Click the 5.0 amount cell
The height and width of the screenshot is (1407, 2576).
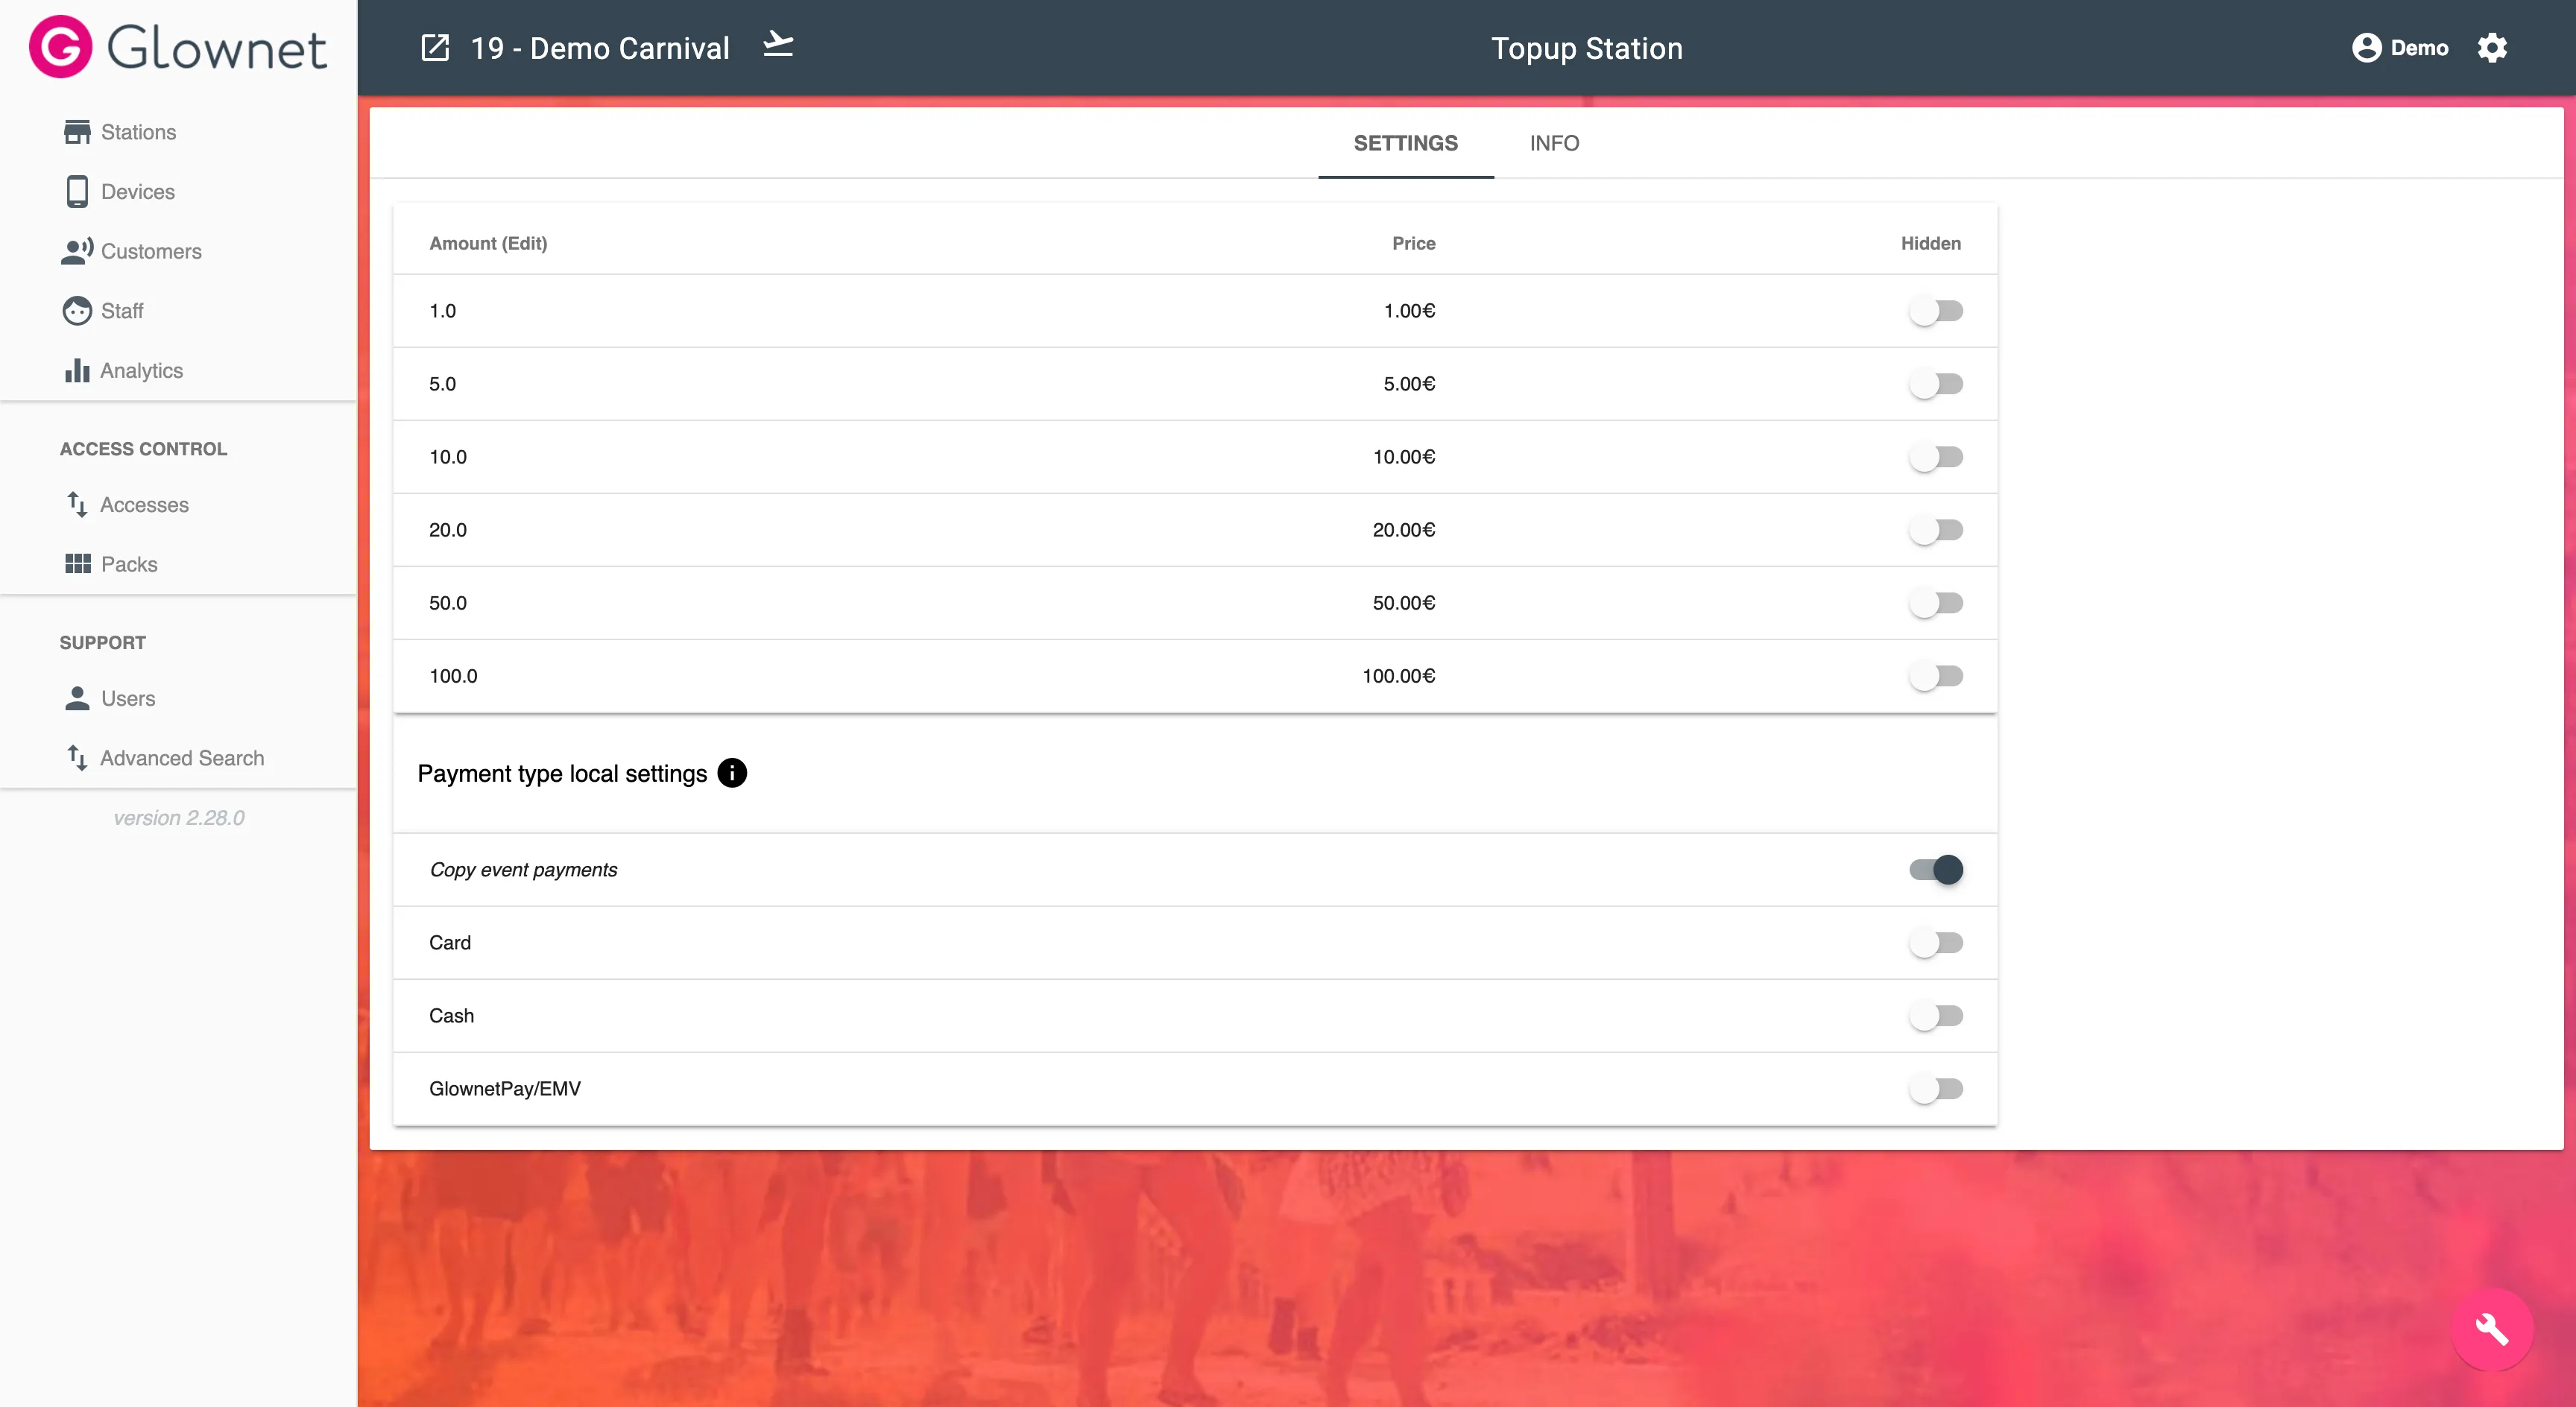tap(442, 384)
